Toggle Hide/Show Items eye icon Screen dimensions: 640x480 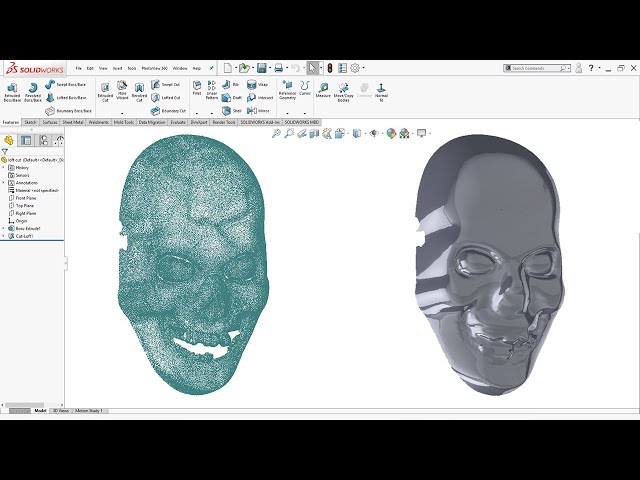pyautogui.click(x=373, y=133)
